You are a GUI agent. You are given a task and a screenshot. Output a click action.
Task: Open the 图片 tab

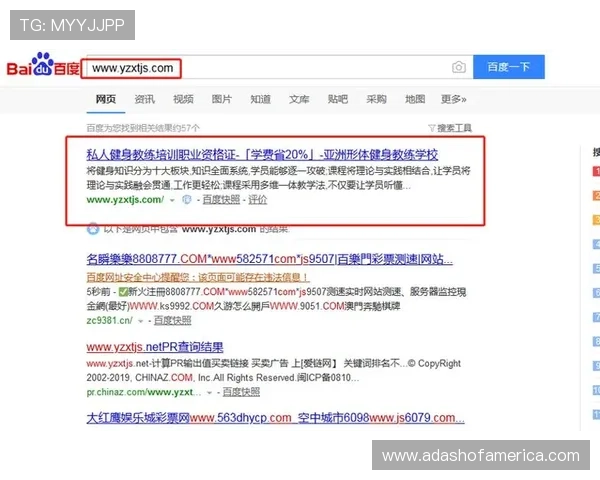point(222,100)
